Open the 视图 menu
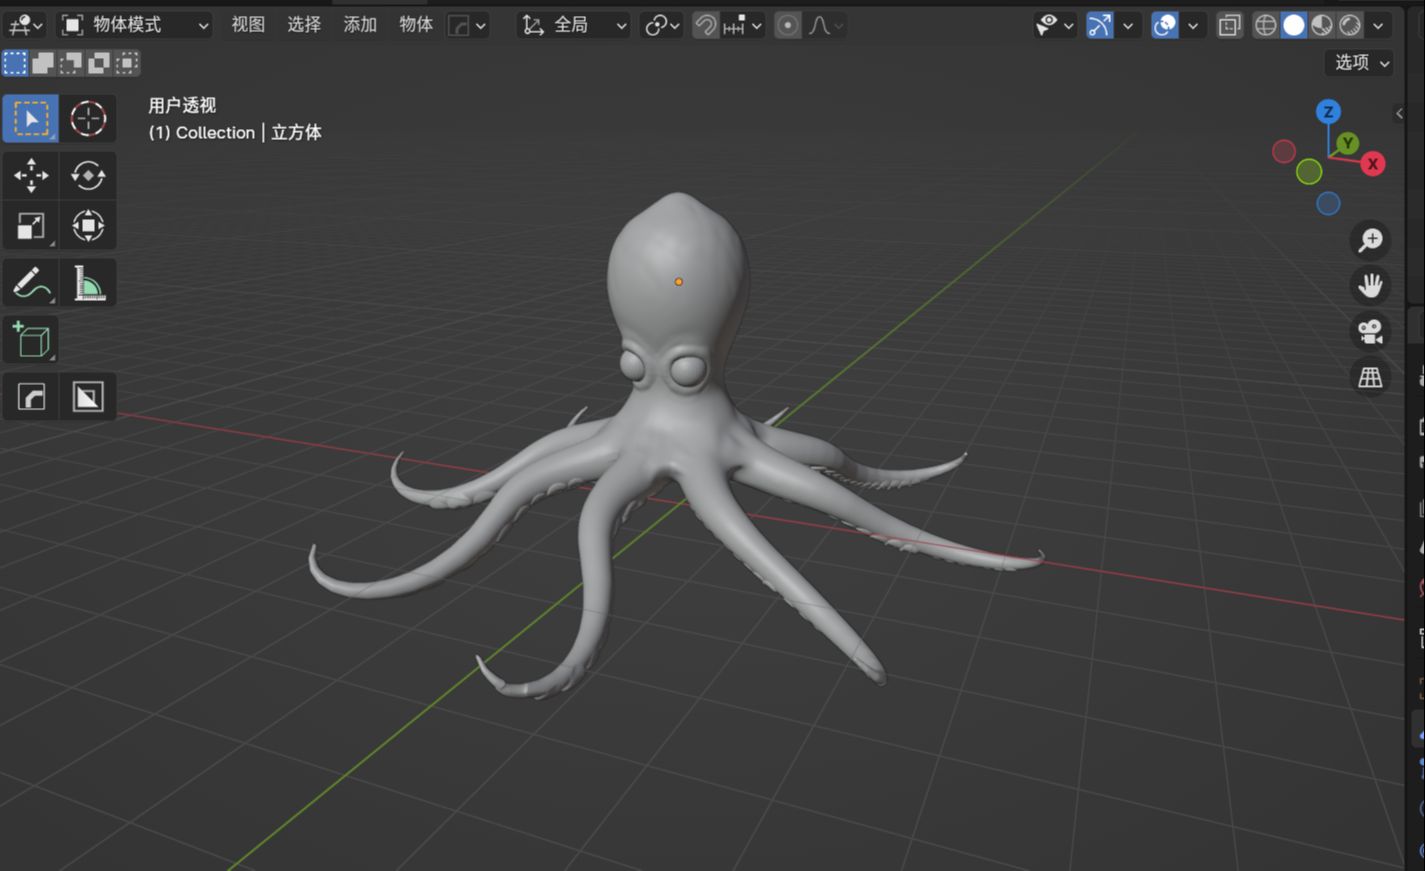The height and width of the screenshot is (871, 1425). pos(247,25)
